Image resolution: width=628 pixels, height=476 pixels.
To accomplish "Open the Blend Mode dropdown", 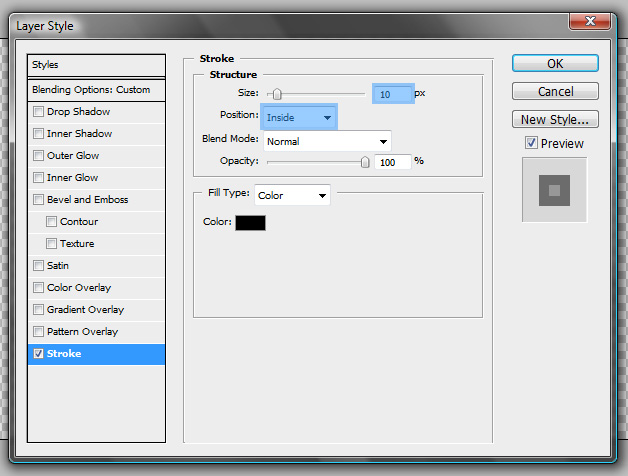I will [327, 141].
